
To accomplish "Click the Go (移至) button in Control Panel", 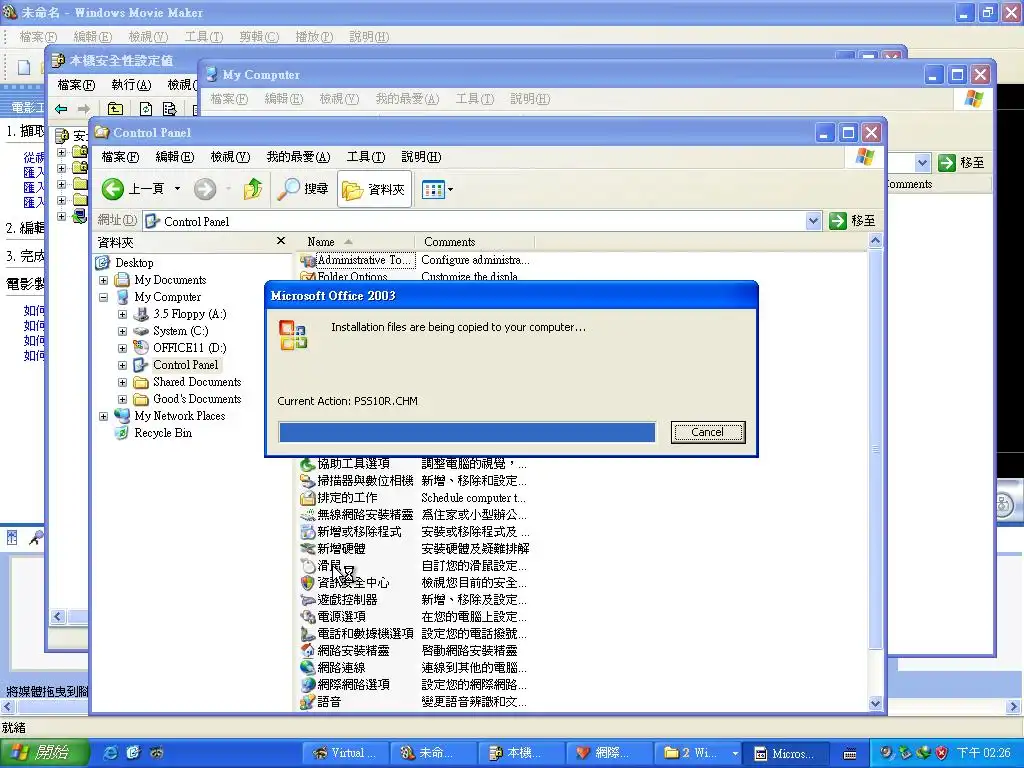I will pos(852,221).
